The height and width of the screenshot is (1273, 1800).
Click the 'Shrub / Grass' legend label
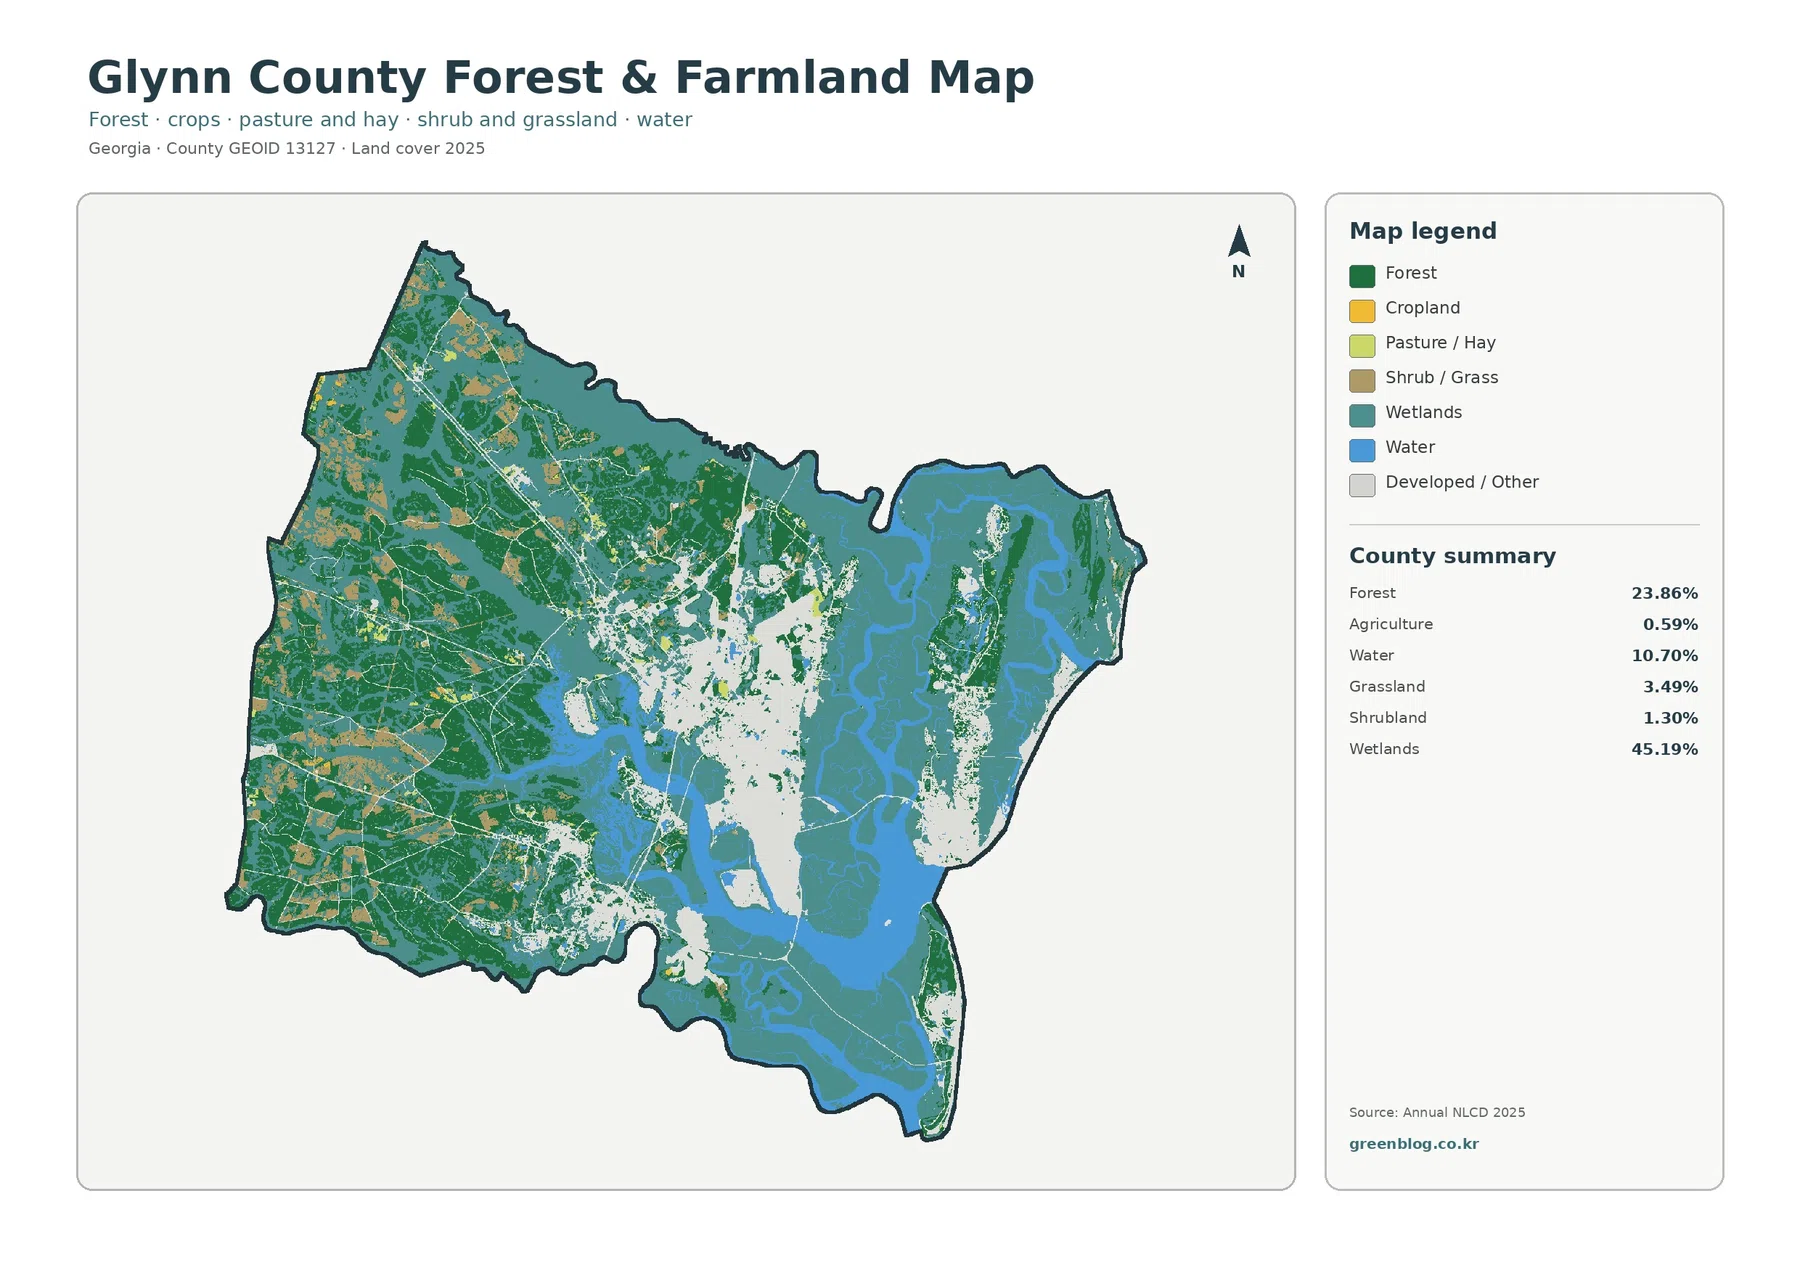coord(1441,378)
